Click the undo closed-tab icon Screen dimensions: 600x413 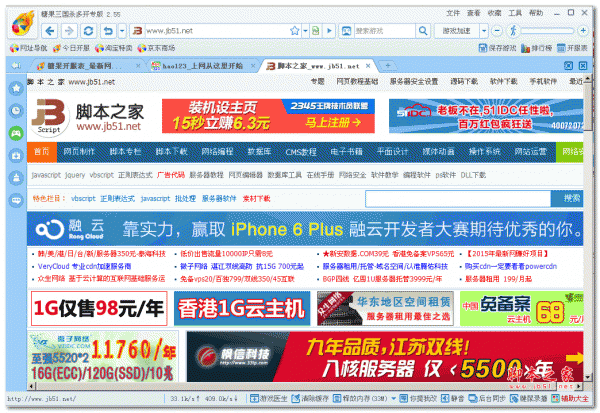tap(109, 31)
